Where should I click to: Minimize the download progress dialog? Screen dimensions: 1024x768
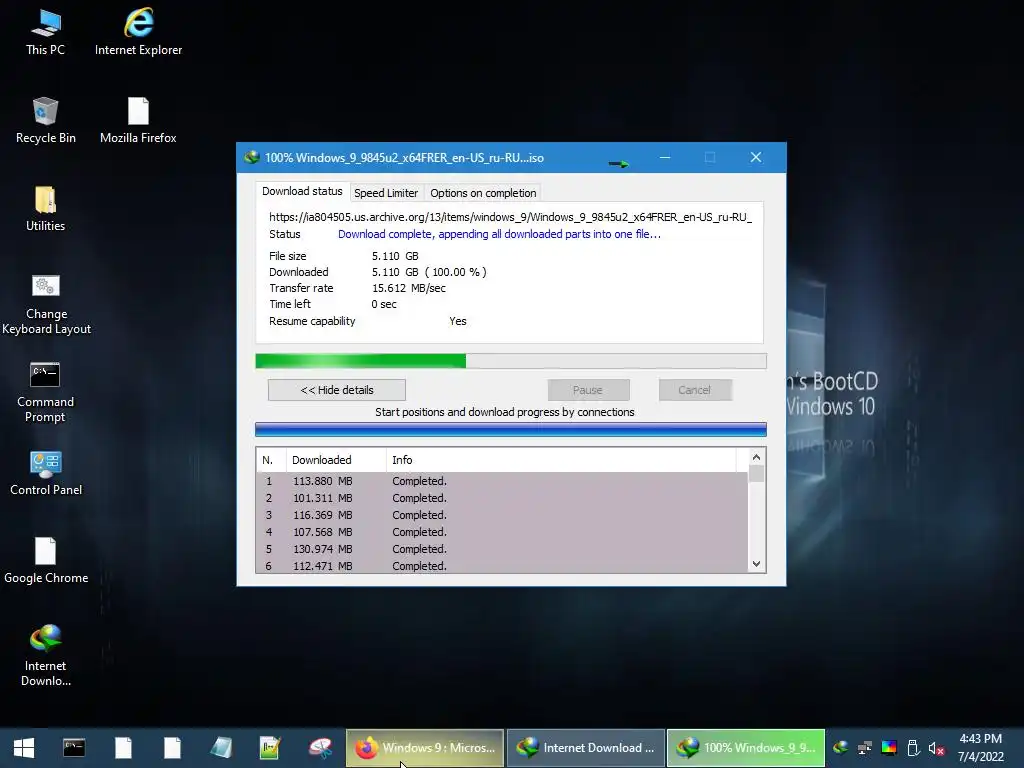665,157
